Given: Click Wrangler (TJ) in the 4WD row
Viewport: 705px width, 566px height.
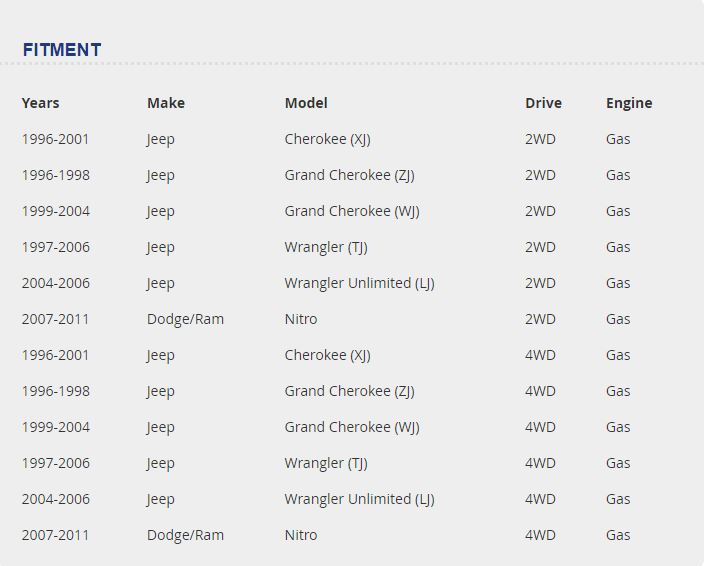Looking at the screenshot, I should pyautogui.click(x=326, y=463).
